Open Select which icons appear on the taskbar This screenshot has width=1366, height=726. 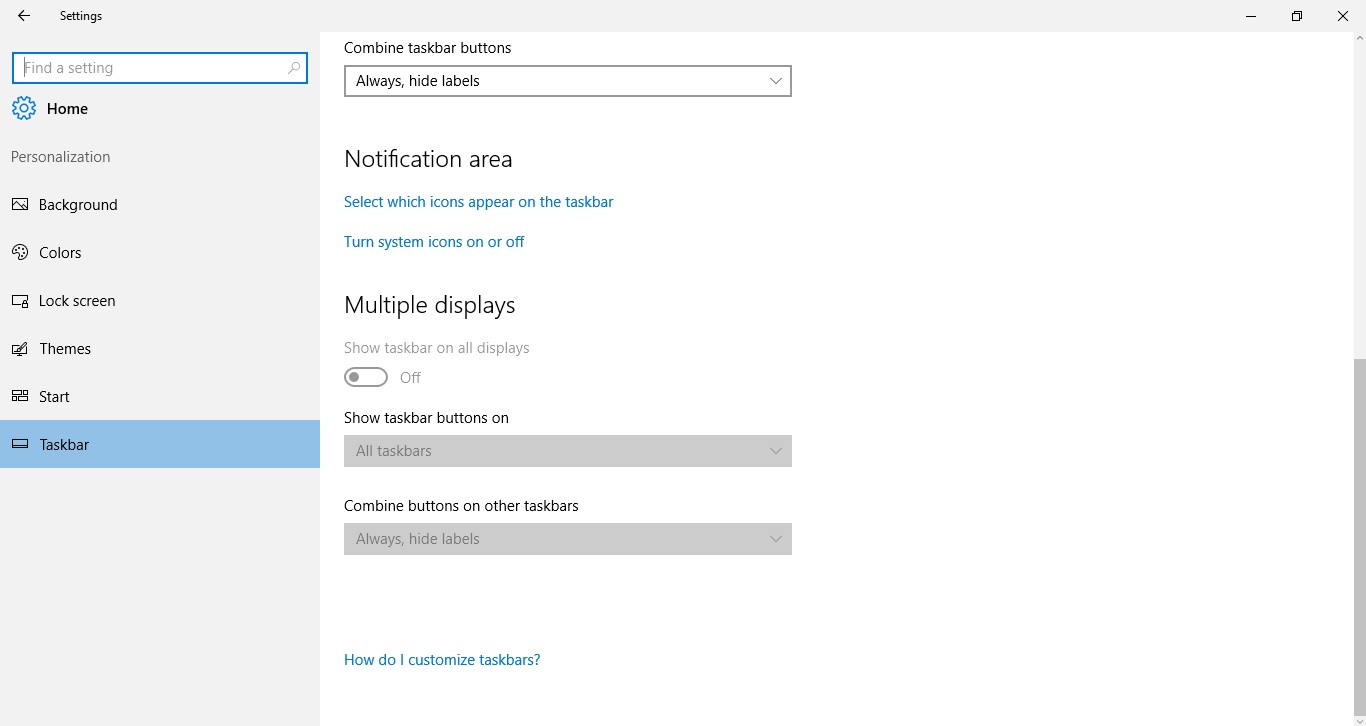pos(478,201)
